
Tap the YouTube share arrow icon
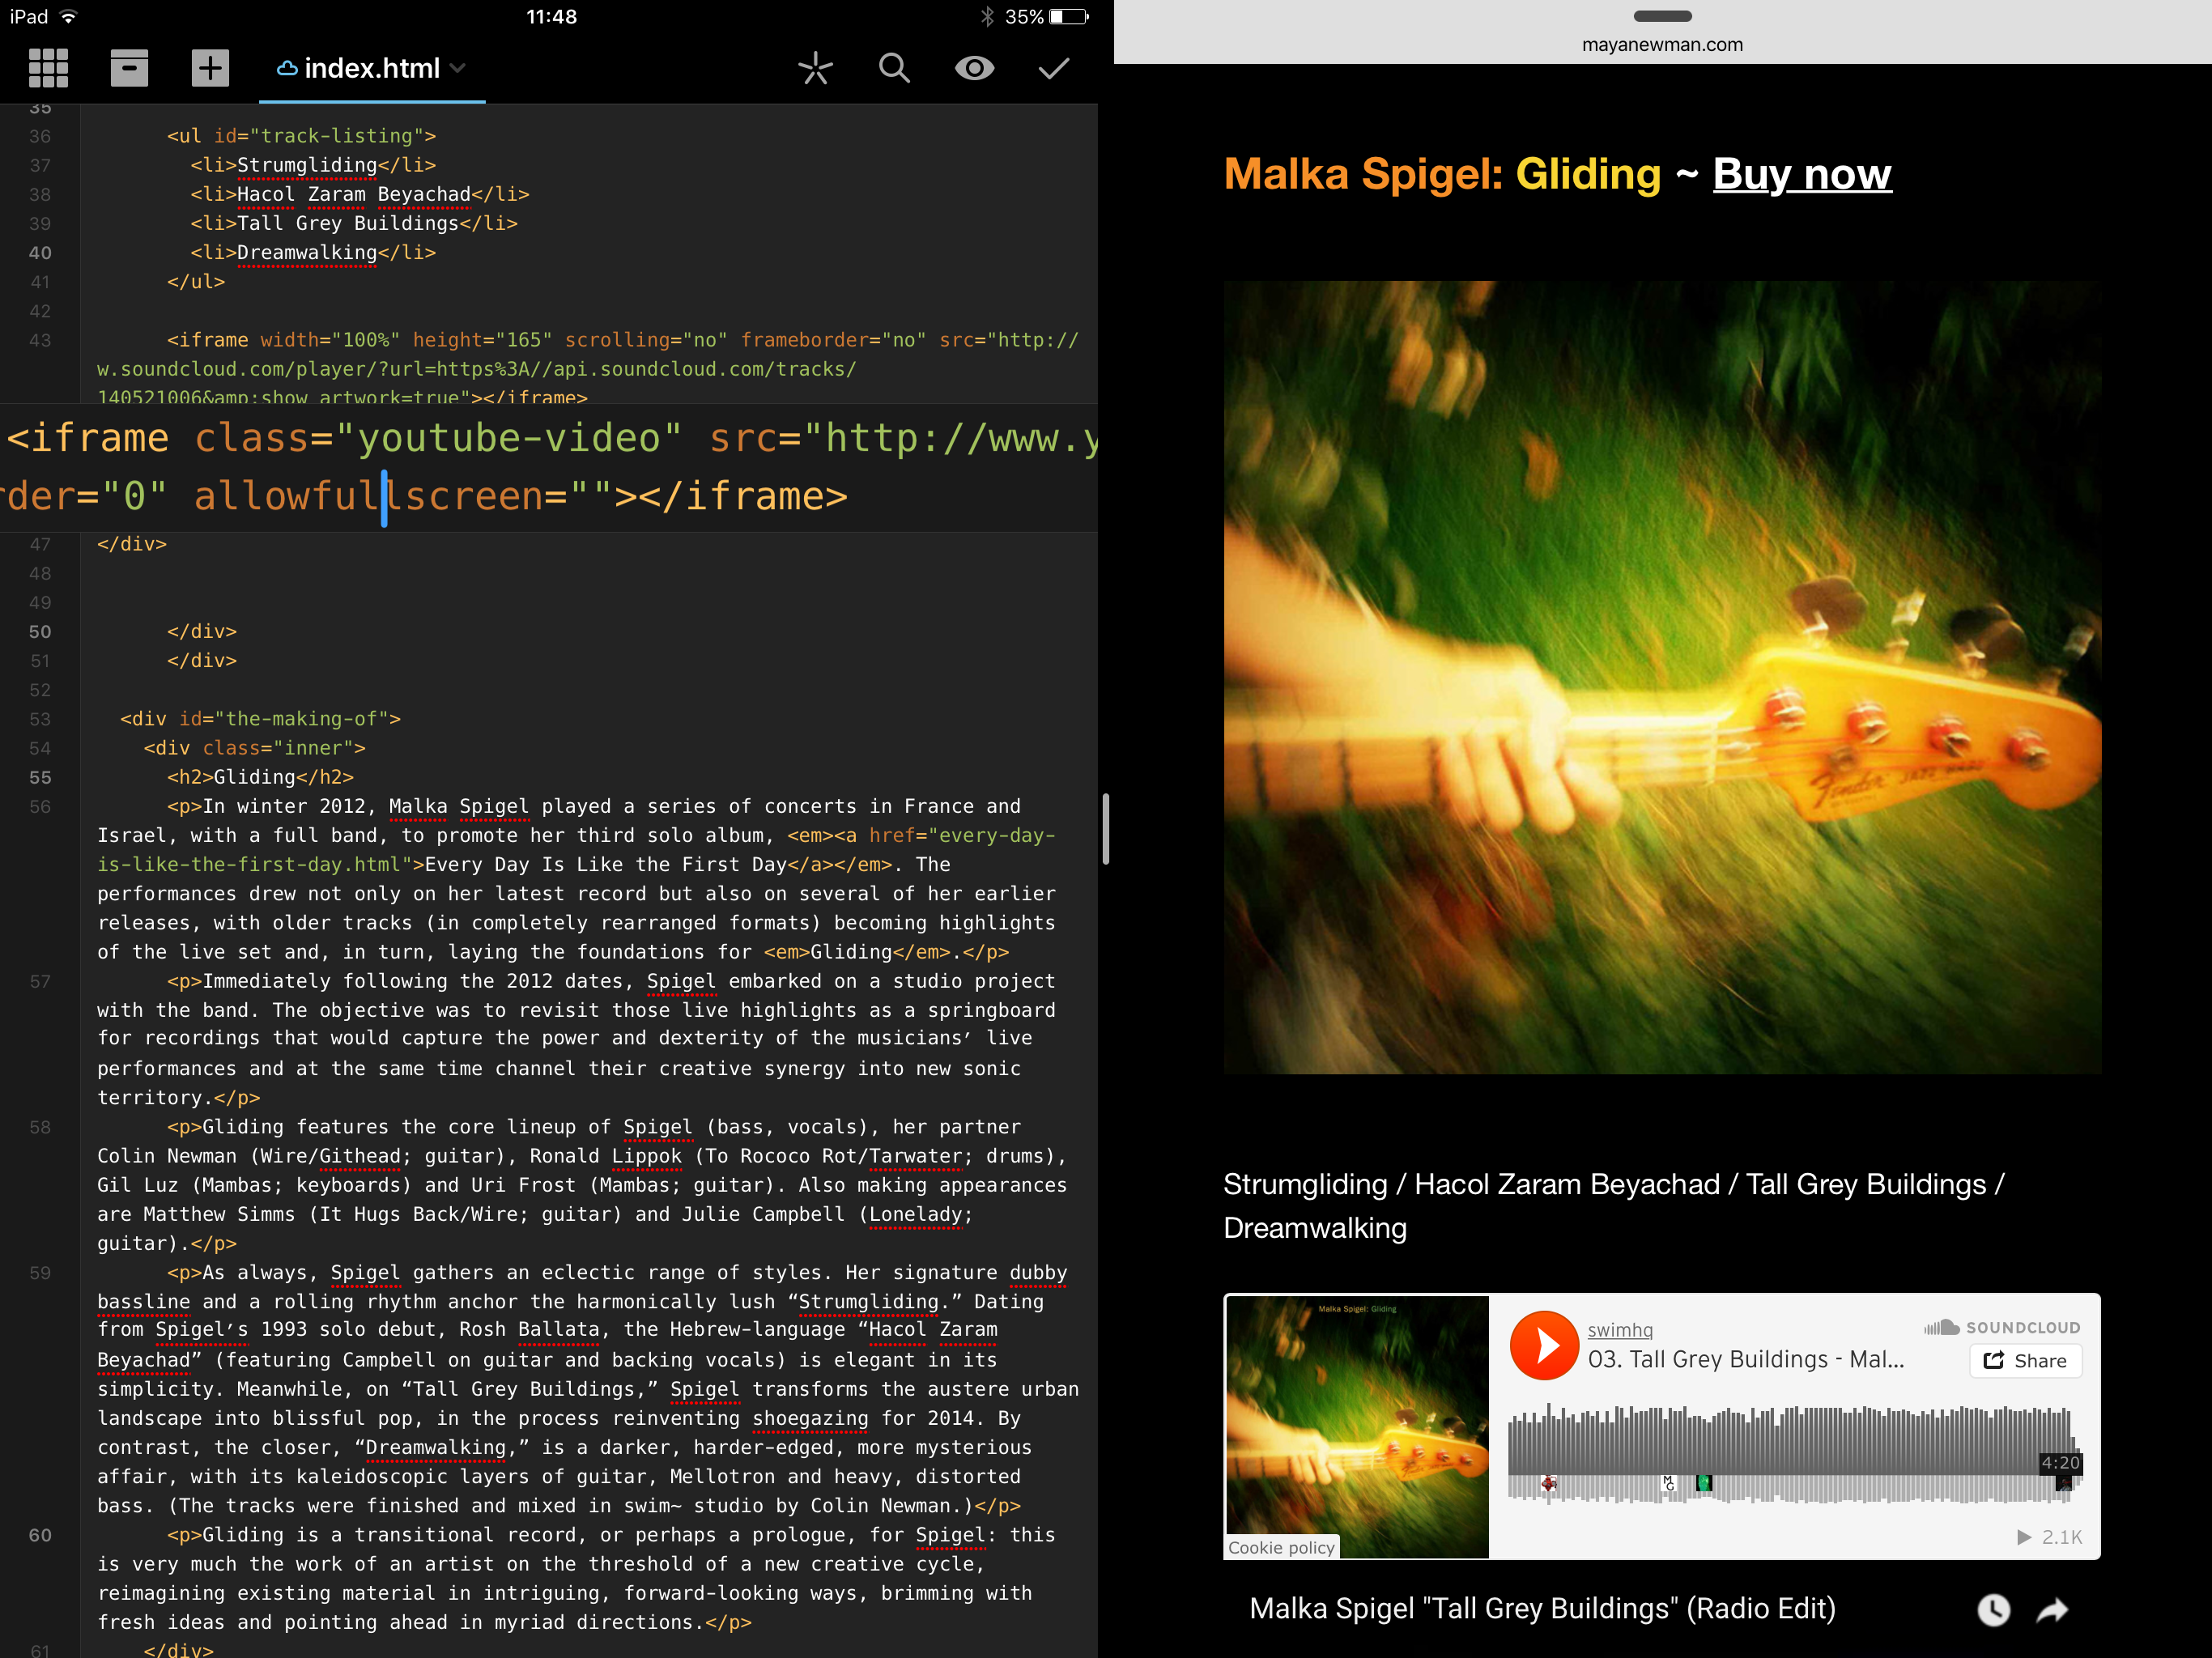(2052, 1609)
